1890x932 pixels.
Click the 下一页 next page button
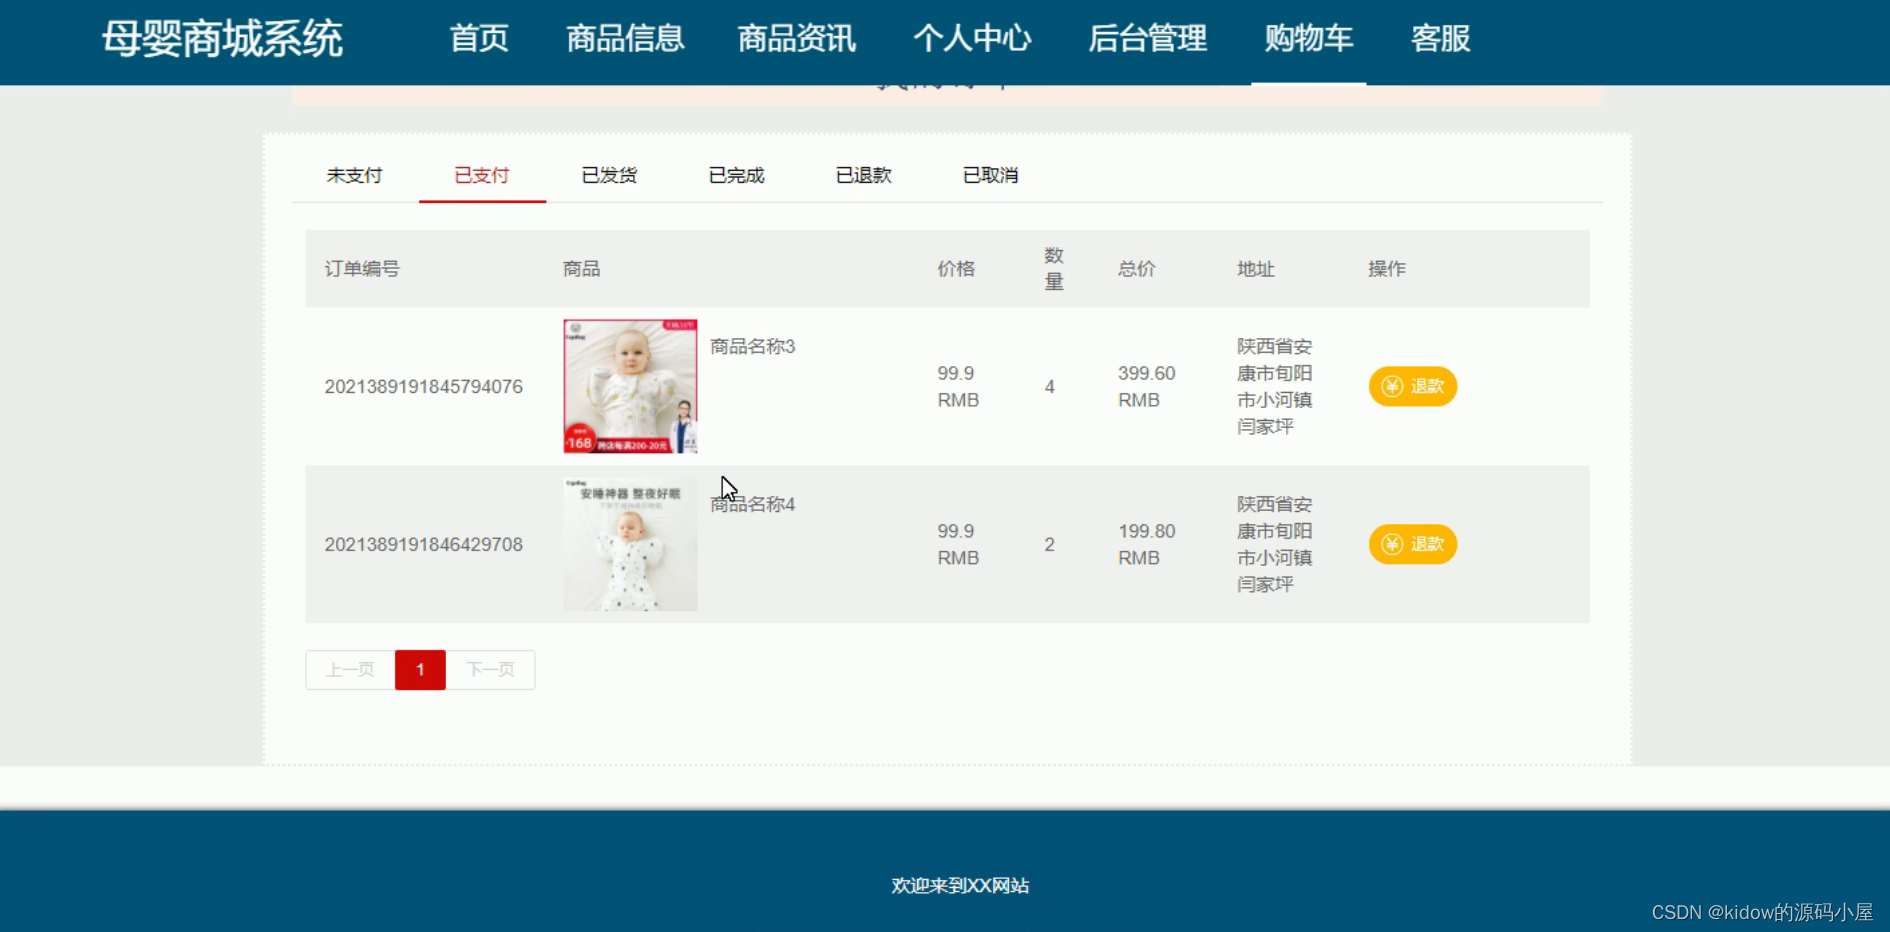click(x=490, y=670)
